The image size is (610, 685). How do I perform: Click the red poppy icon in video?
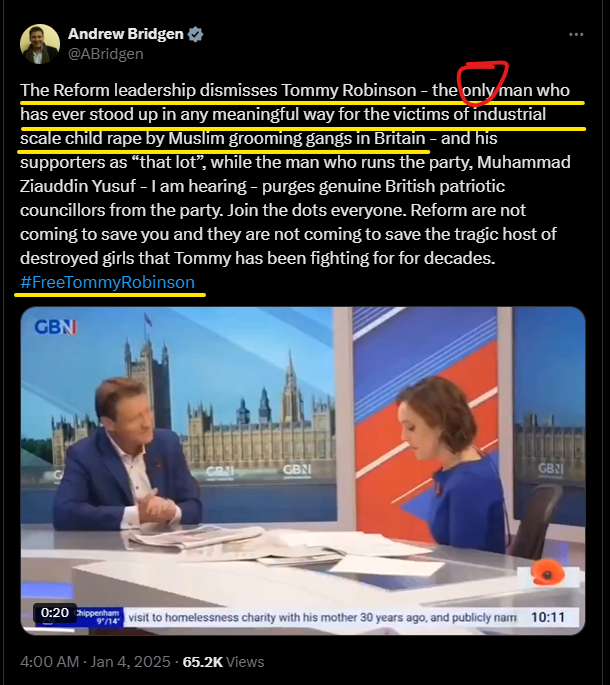[x=548, y=572]
